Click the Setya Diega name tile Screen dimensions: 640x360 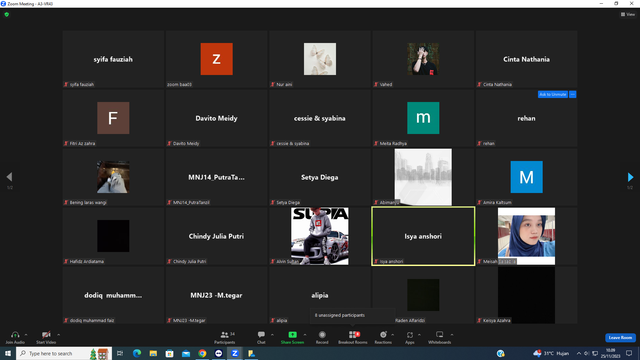coord(320,177)
